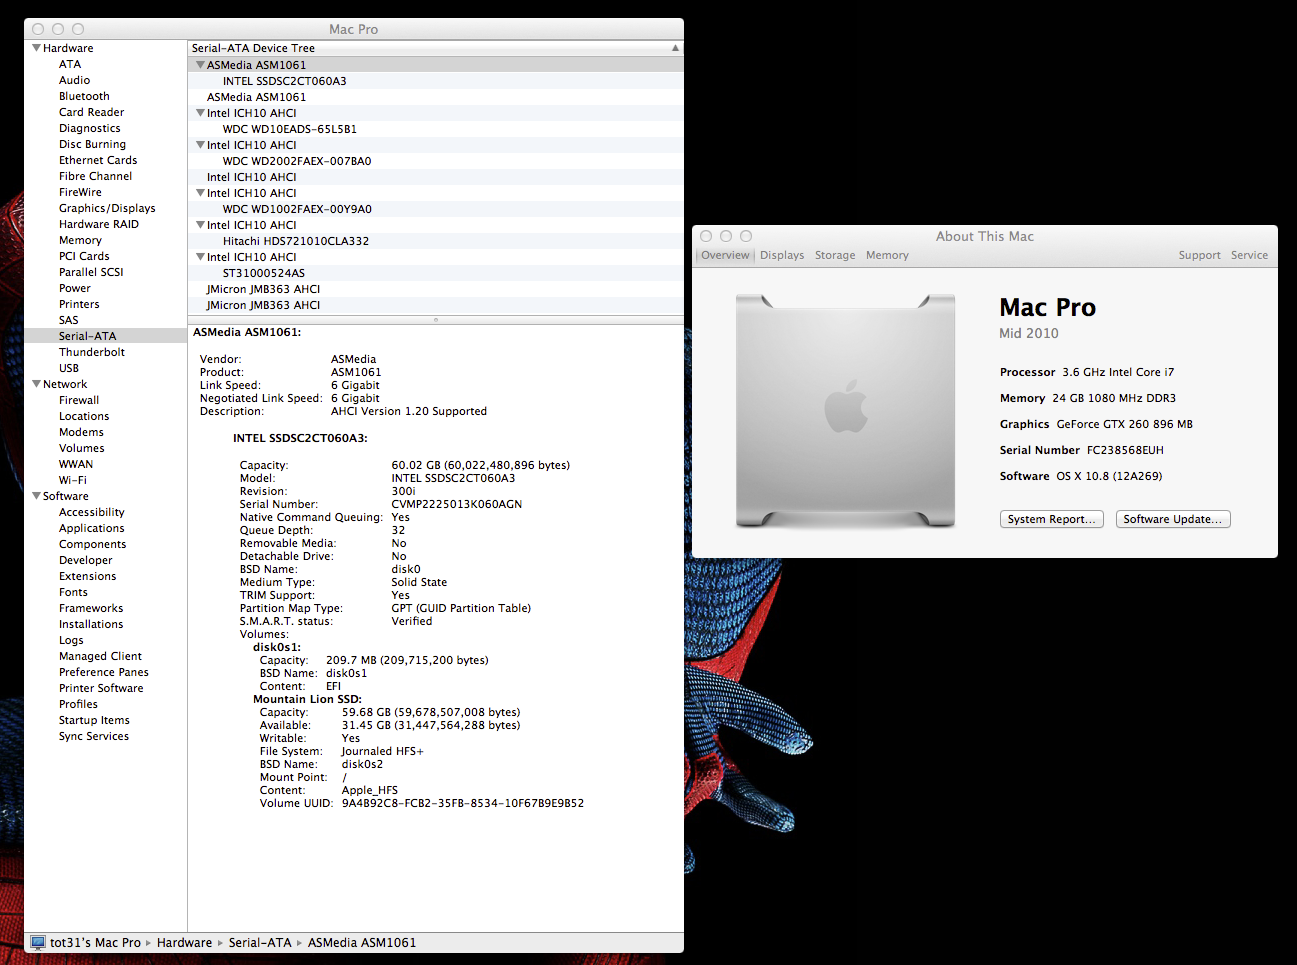Select WDC WD1002FAEX-00Y9A0 drive row
The height and width of the screenshot is (965, 1297).
(436, 209)
